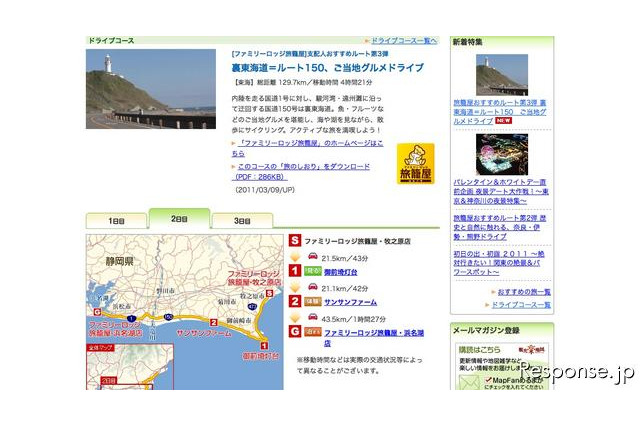
Task: Click the yellow 旅籠屋 logo icon
Action: (x=416, y=163)
